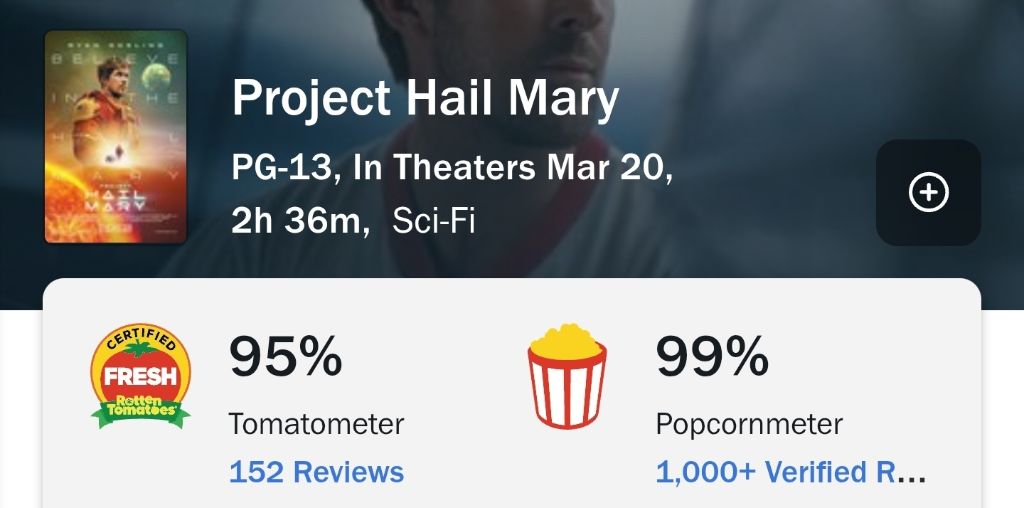Viewport: 1024px width, 508px height.
Task: Click the 99% Popcornmeter score
Action: [x=712, y=356]
